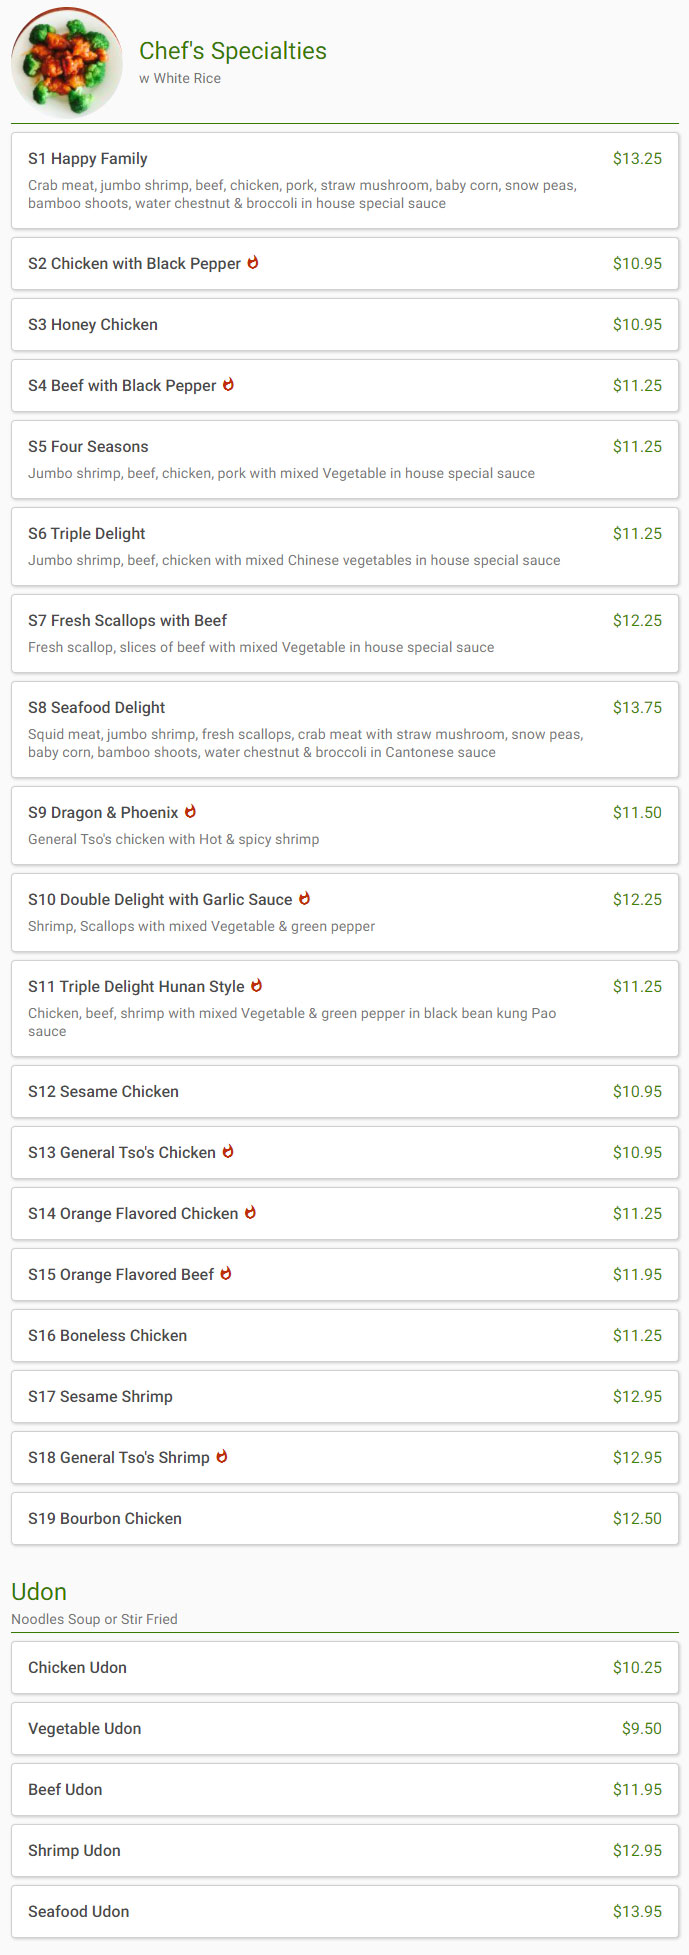Choose Seafood Udon
The height and width of the screenshot is (1955, 689).
click(345, 1912)
